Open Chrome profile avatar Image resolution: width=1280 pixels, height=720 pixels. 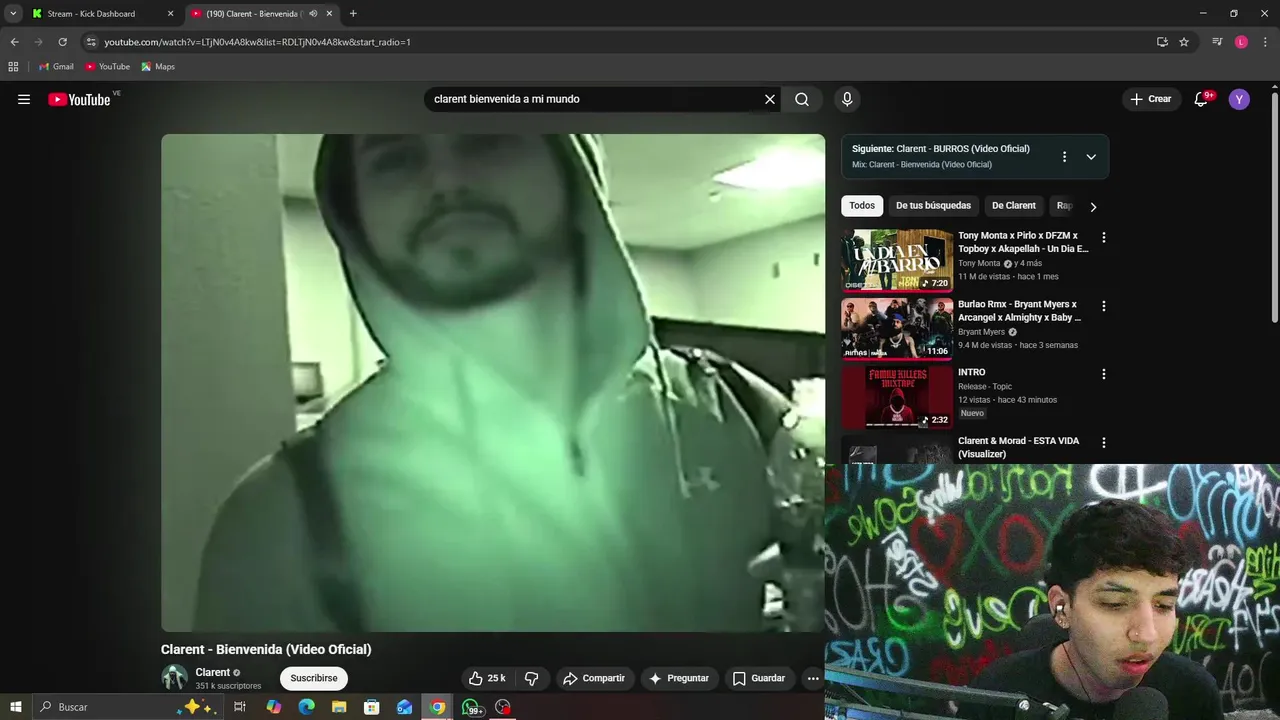[1241, 42]
